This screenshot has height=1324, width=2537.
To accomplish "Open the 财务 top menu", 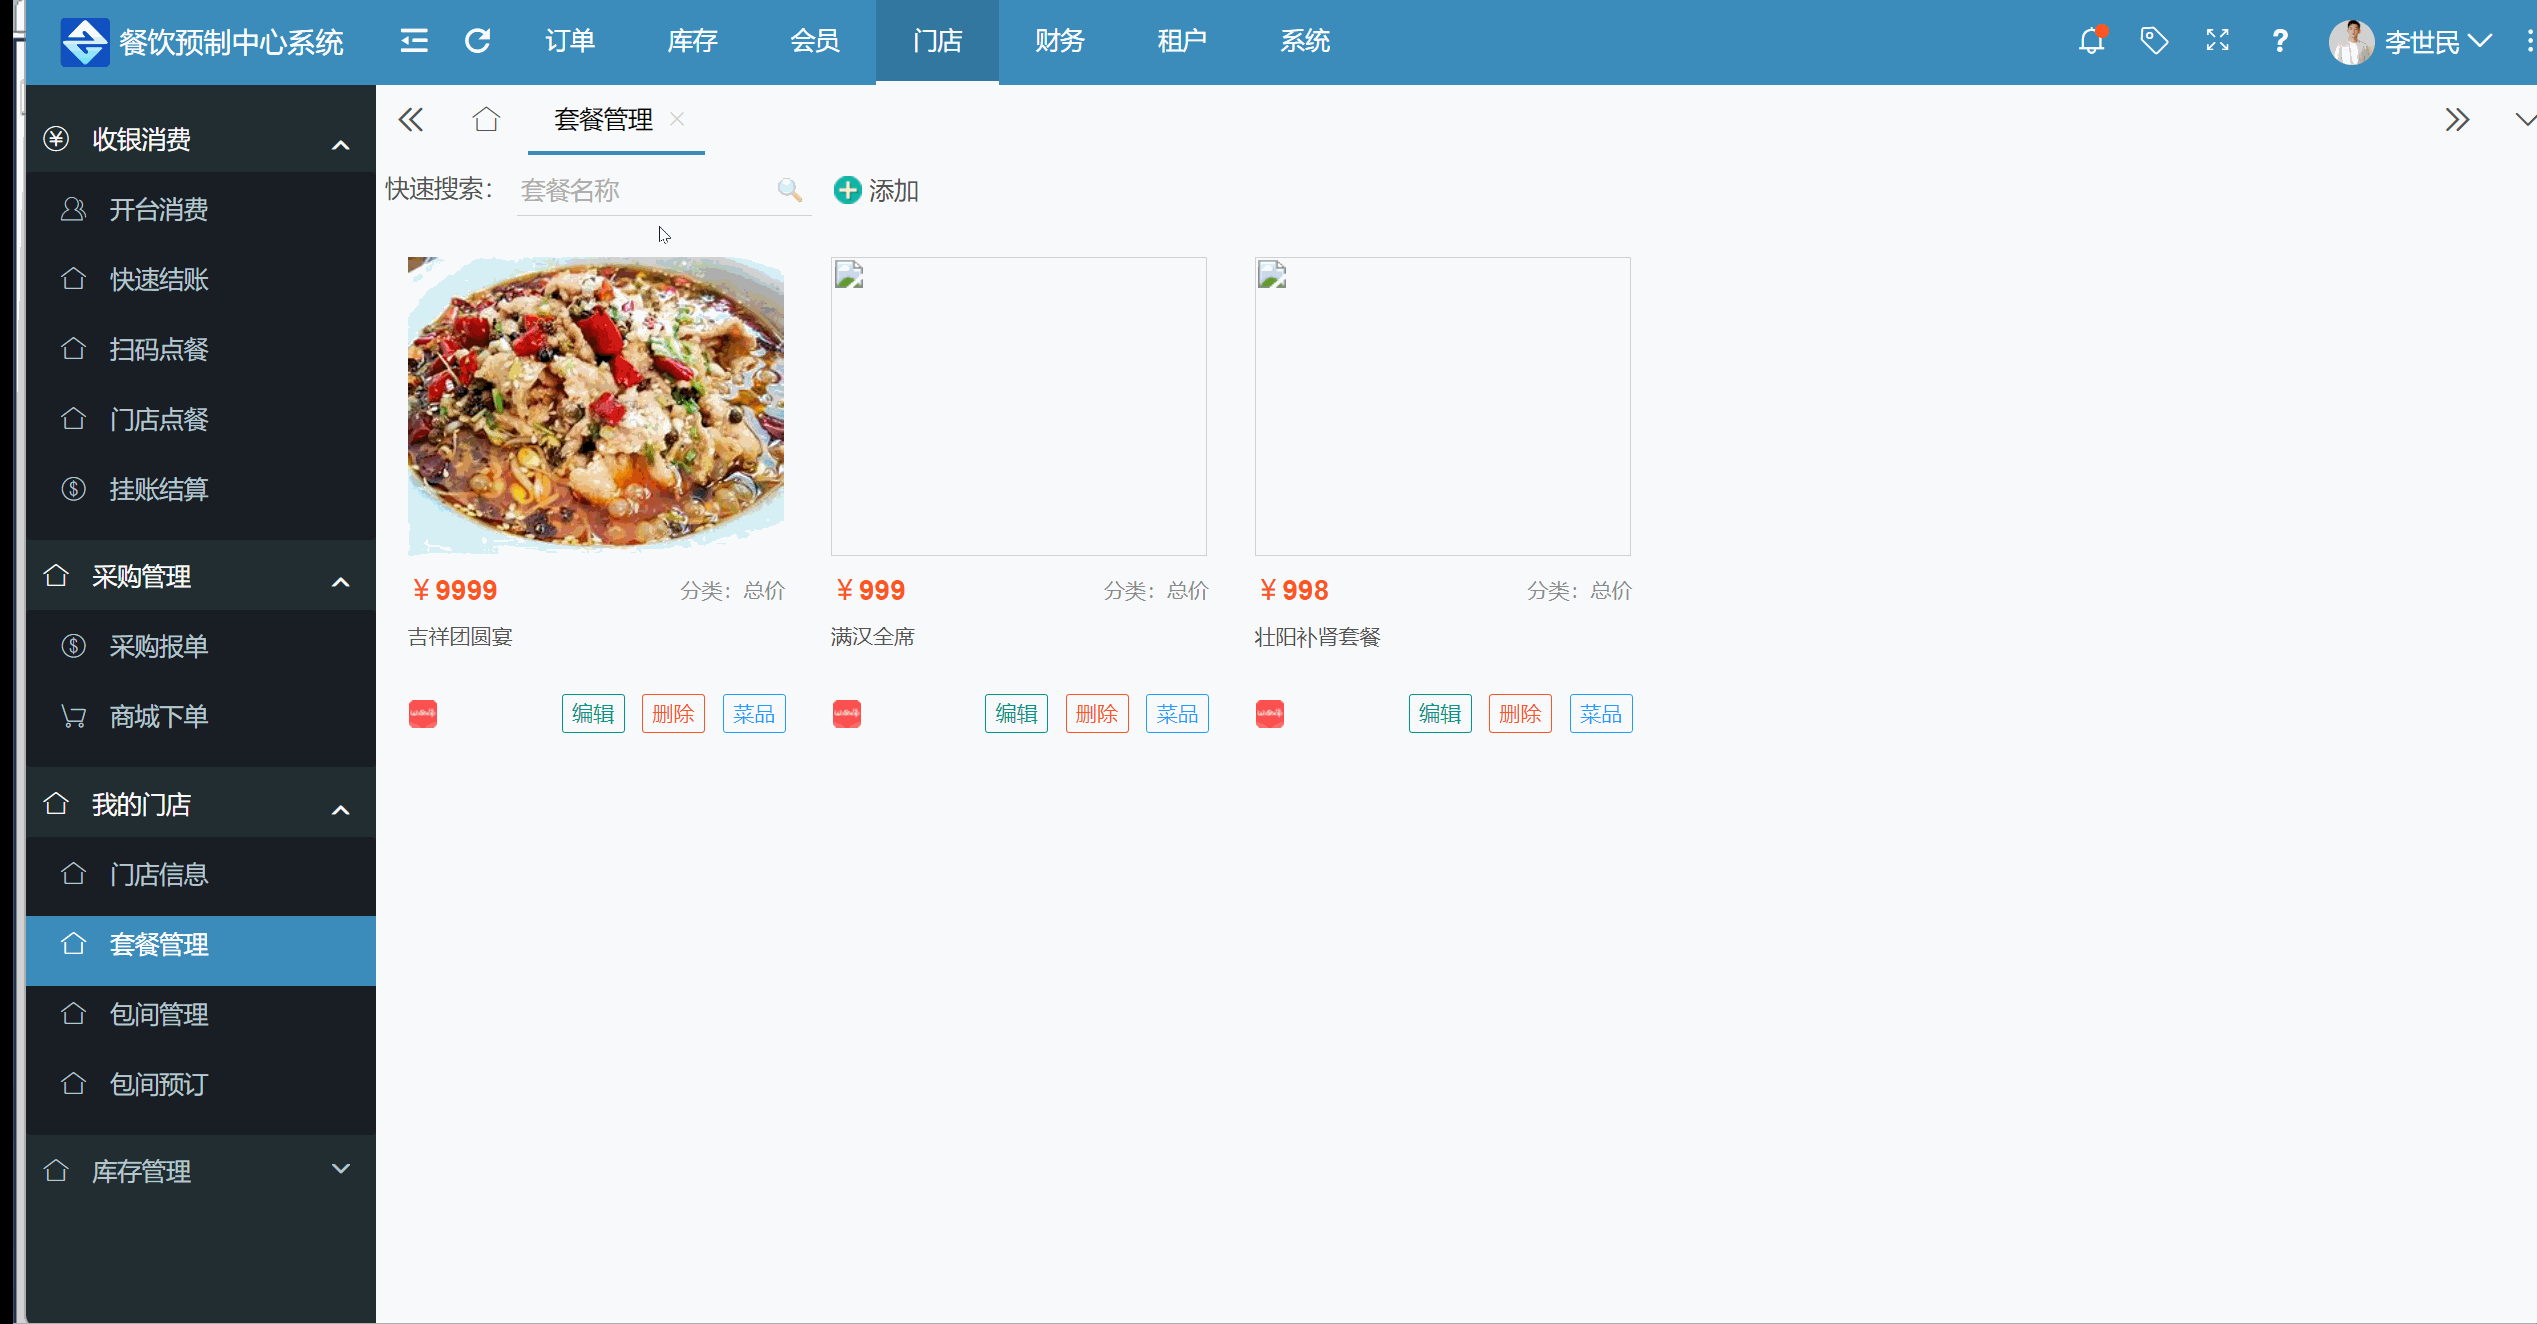I will [1059, 41].
